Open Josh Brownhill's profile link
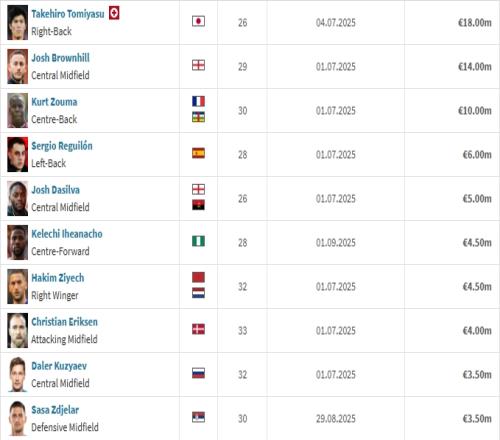The image size is (500, 440). coord(60,58)
